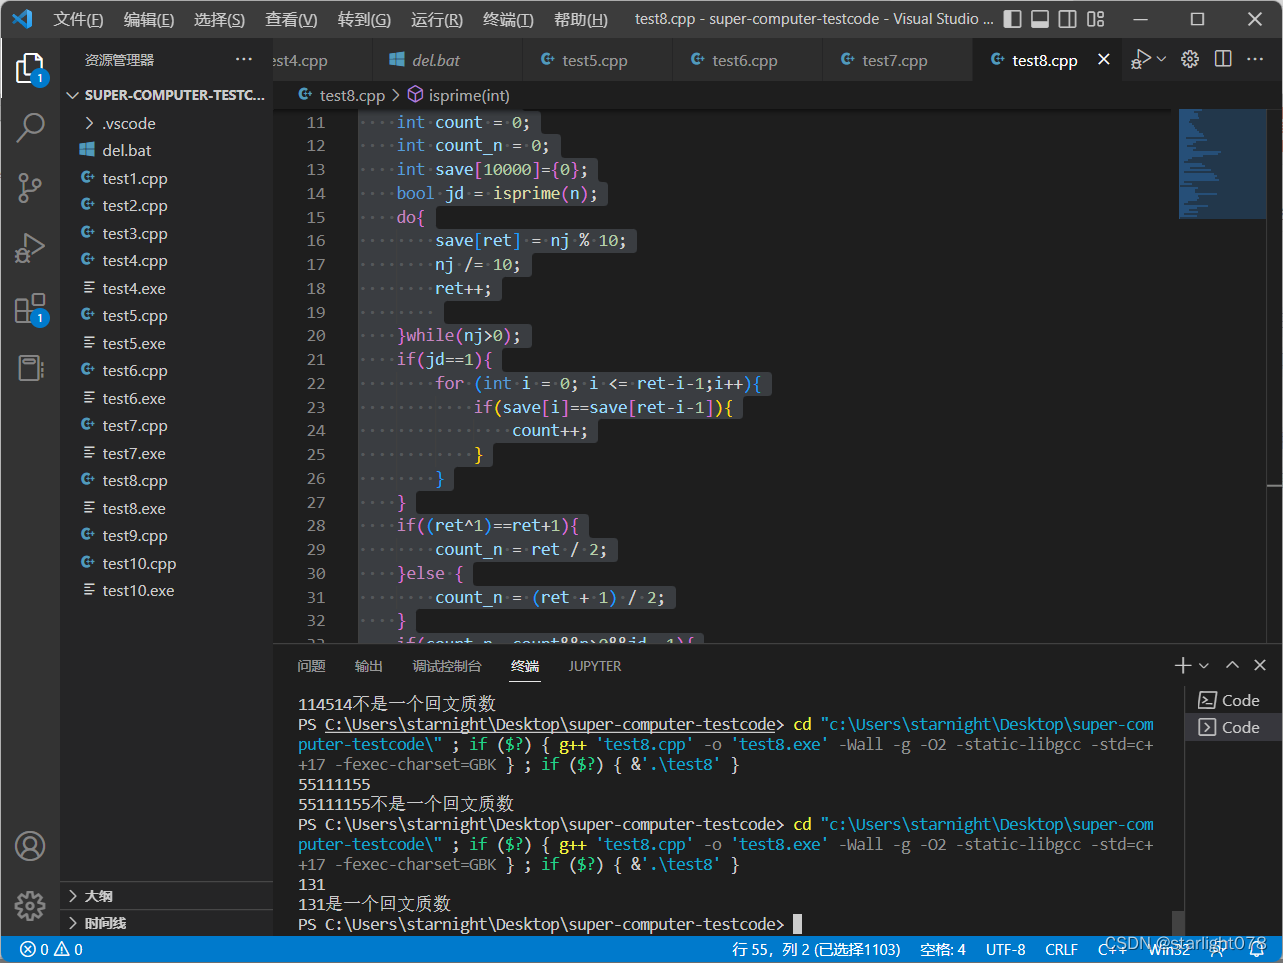
Task: Switch to the Debug Console tab
Action: tap(447, 666)
